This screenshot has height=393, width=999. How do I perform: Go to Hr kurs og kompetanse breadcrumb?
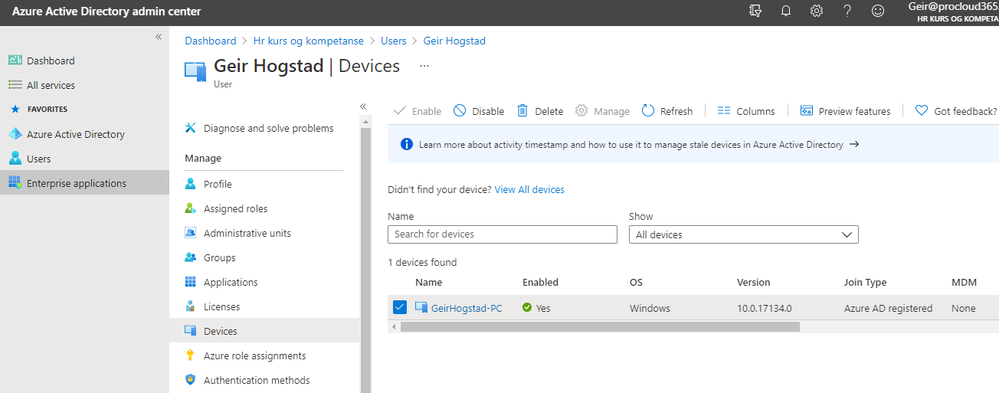click(308, 41)
